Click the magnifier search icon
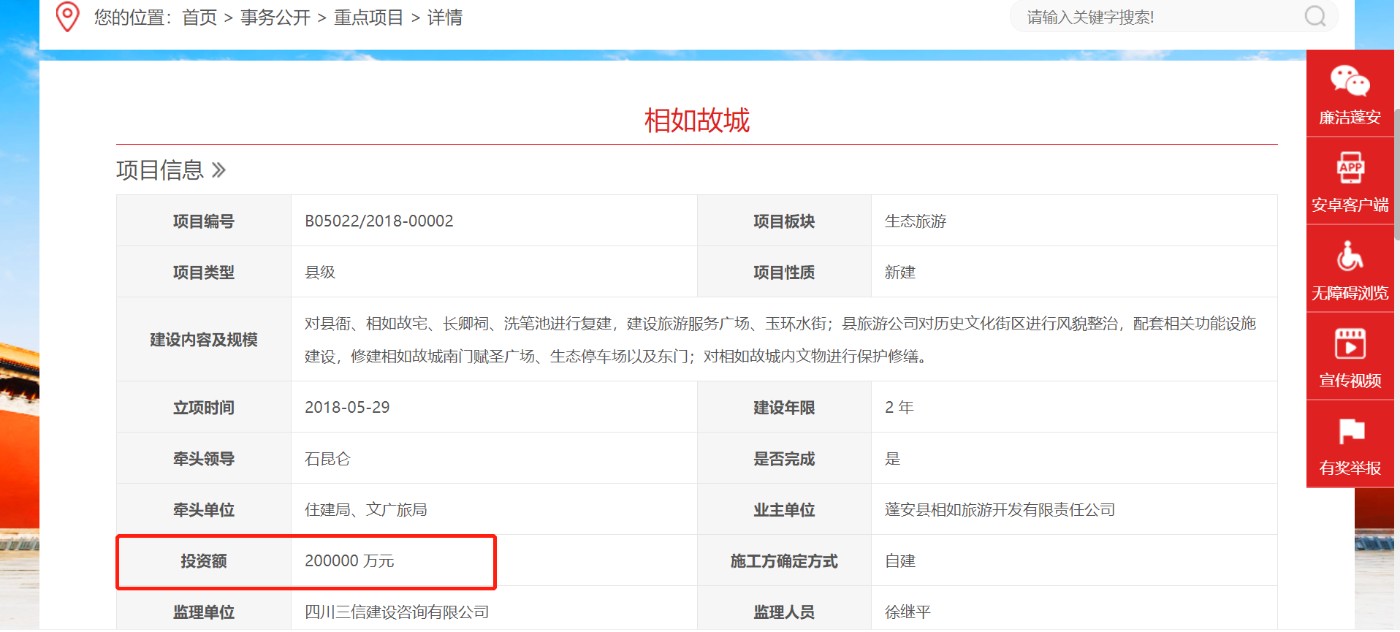1400x632 pixels. coord(1315,17)
